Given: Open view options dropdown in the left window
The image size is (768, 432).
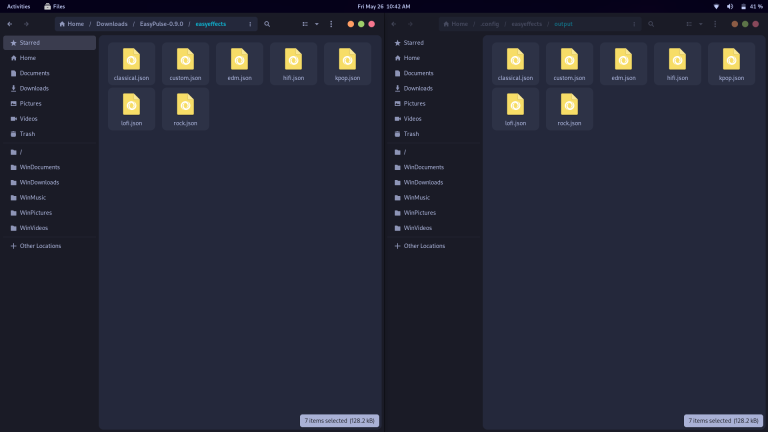Looking at the screenshot, I should pyautogui.click(x=317, y=23).
